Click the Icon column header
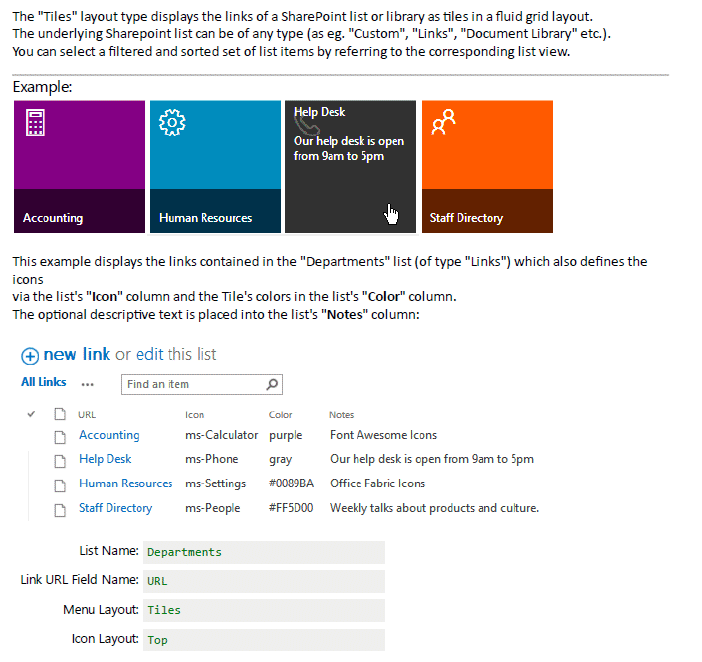Viewport: 702px width, 662px height. pyautogui.click(x=194, y=414)
